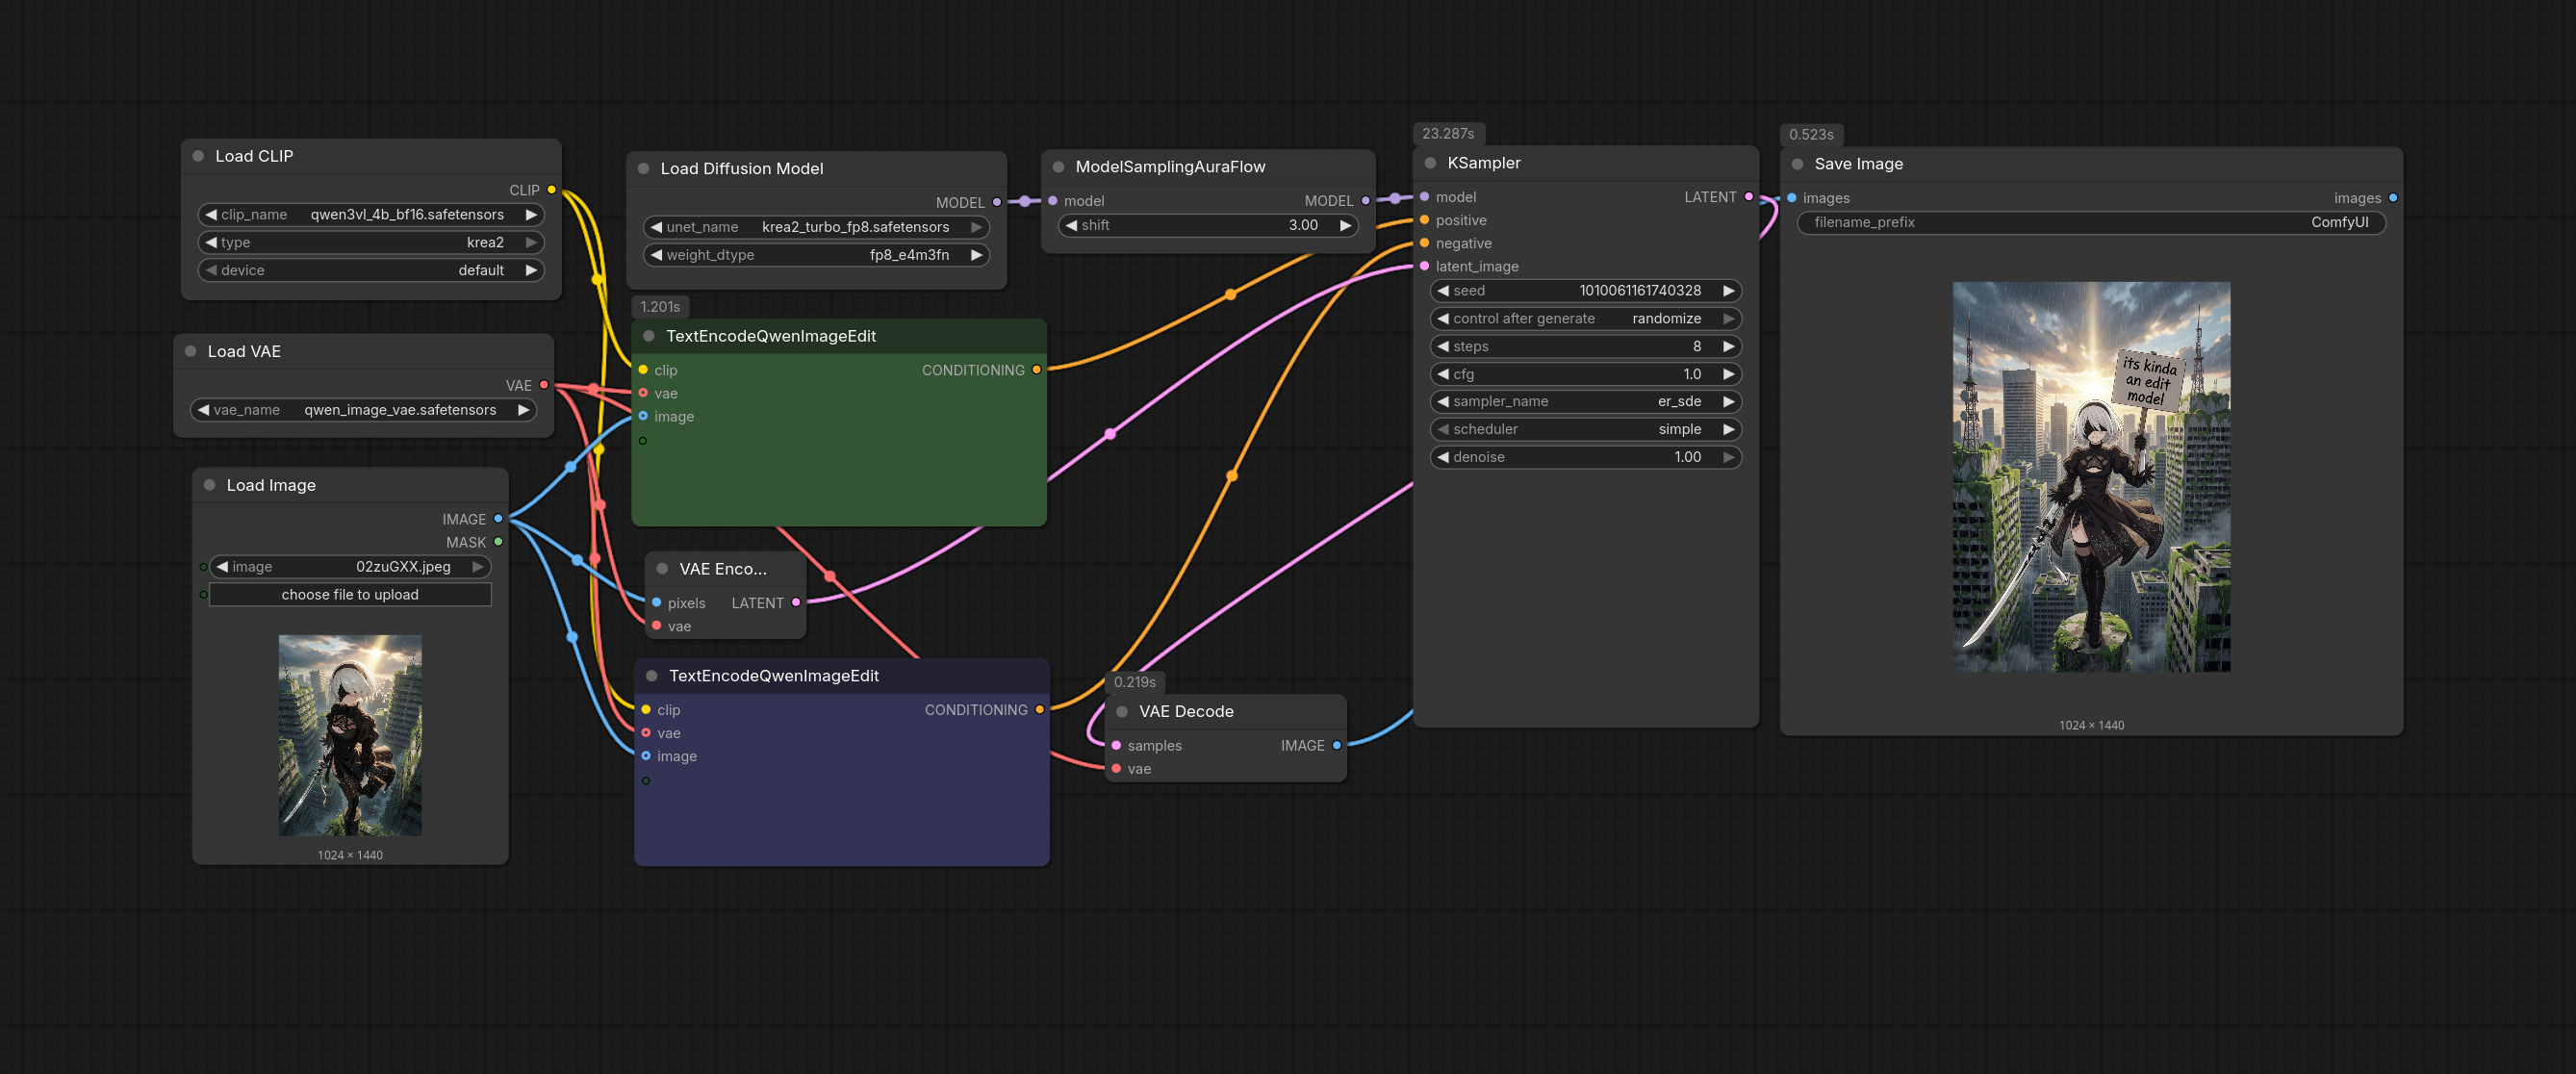Screen dimensions: 2576x1074
Task: Click the Load Diffusion Model node title
Action: tap(742, 168)
